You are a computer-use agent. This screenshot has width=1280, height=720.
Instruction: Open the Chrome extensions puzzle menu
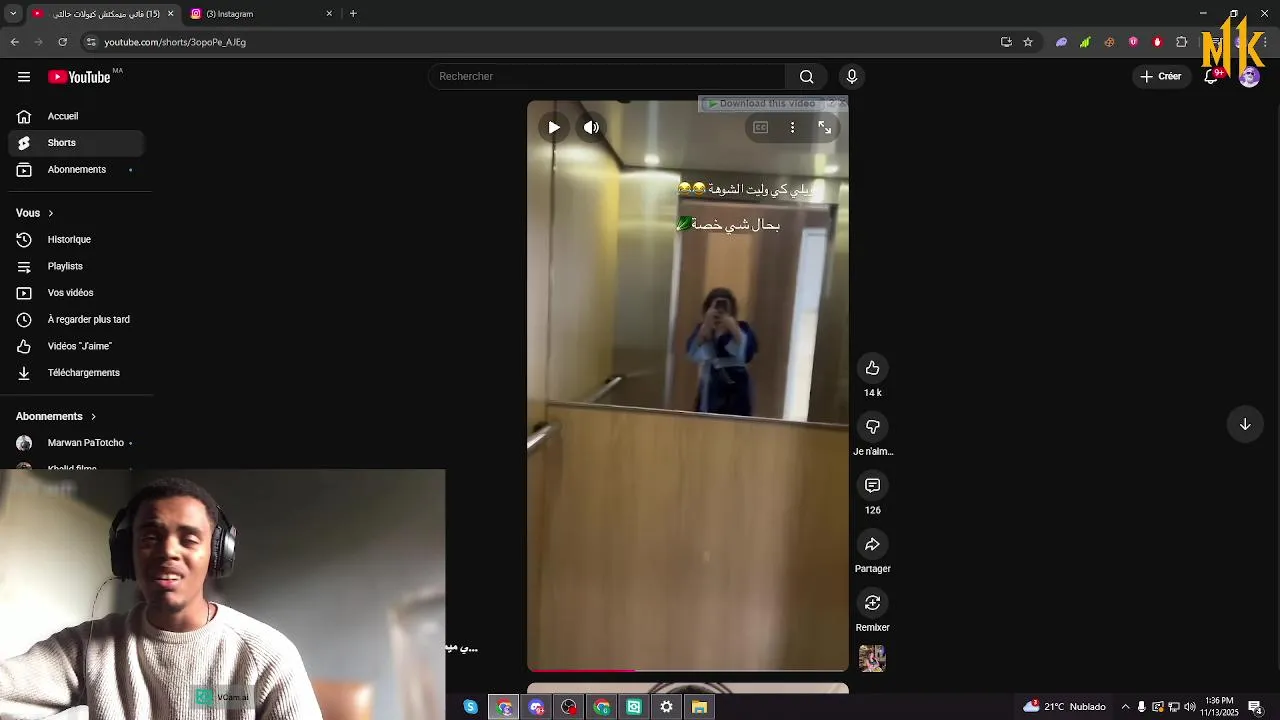pyautogui.click(x=1181, y=42)
